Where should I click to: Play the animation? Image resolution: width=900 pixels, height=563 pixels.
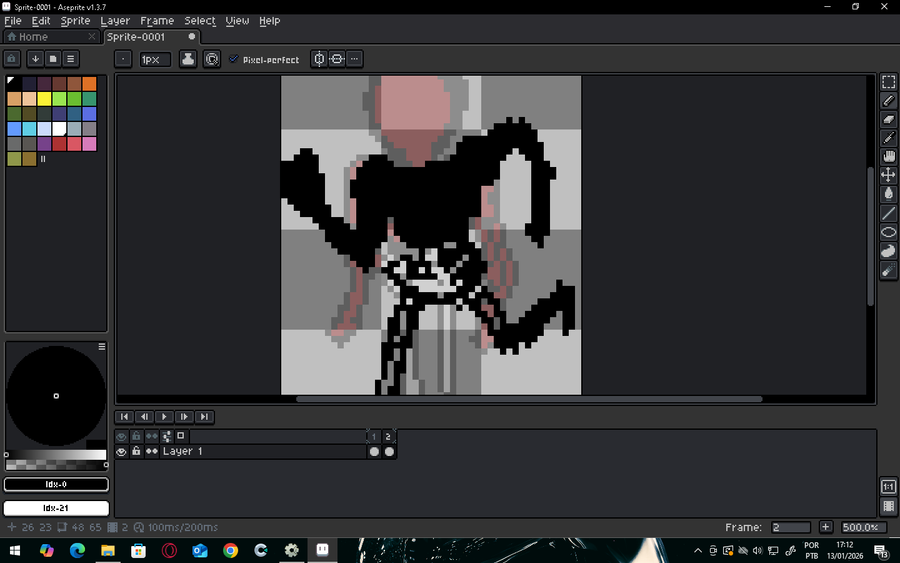164,417
